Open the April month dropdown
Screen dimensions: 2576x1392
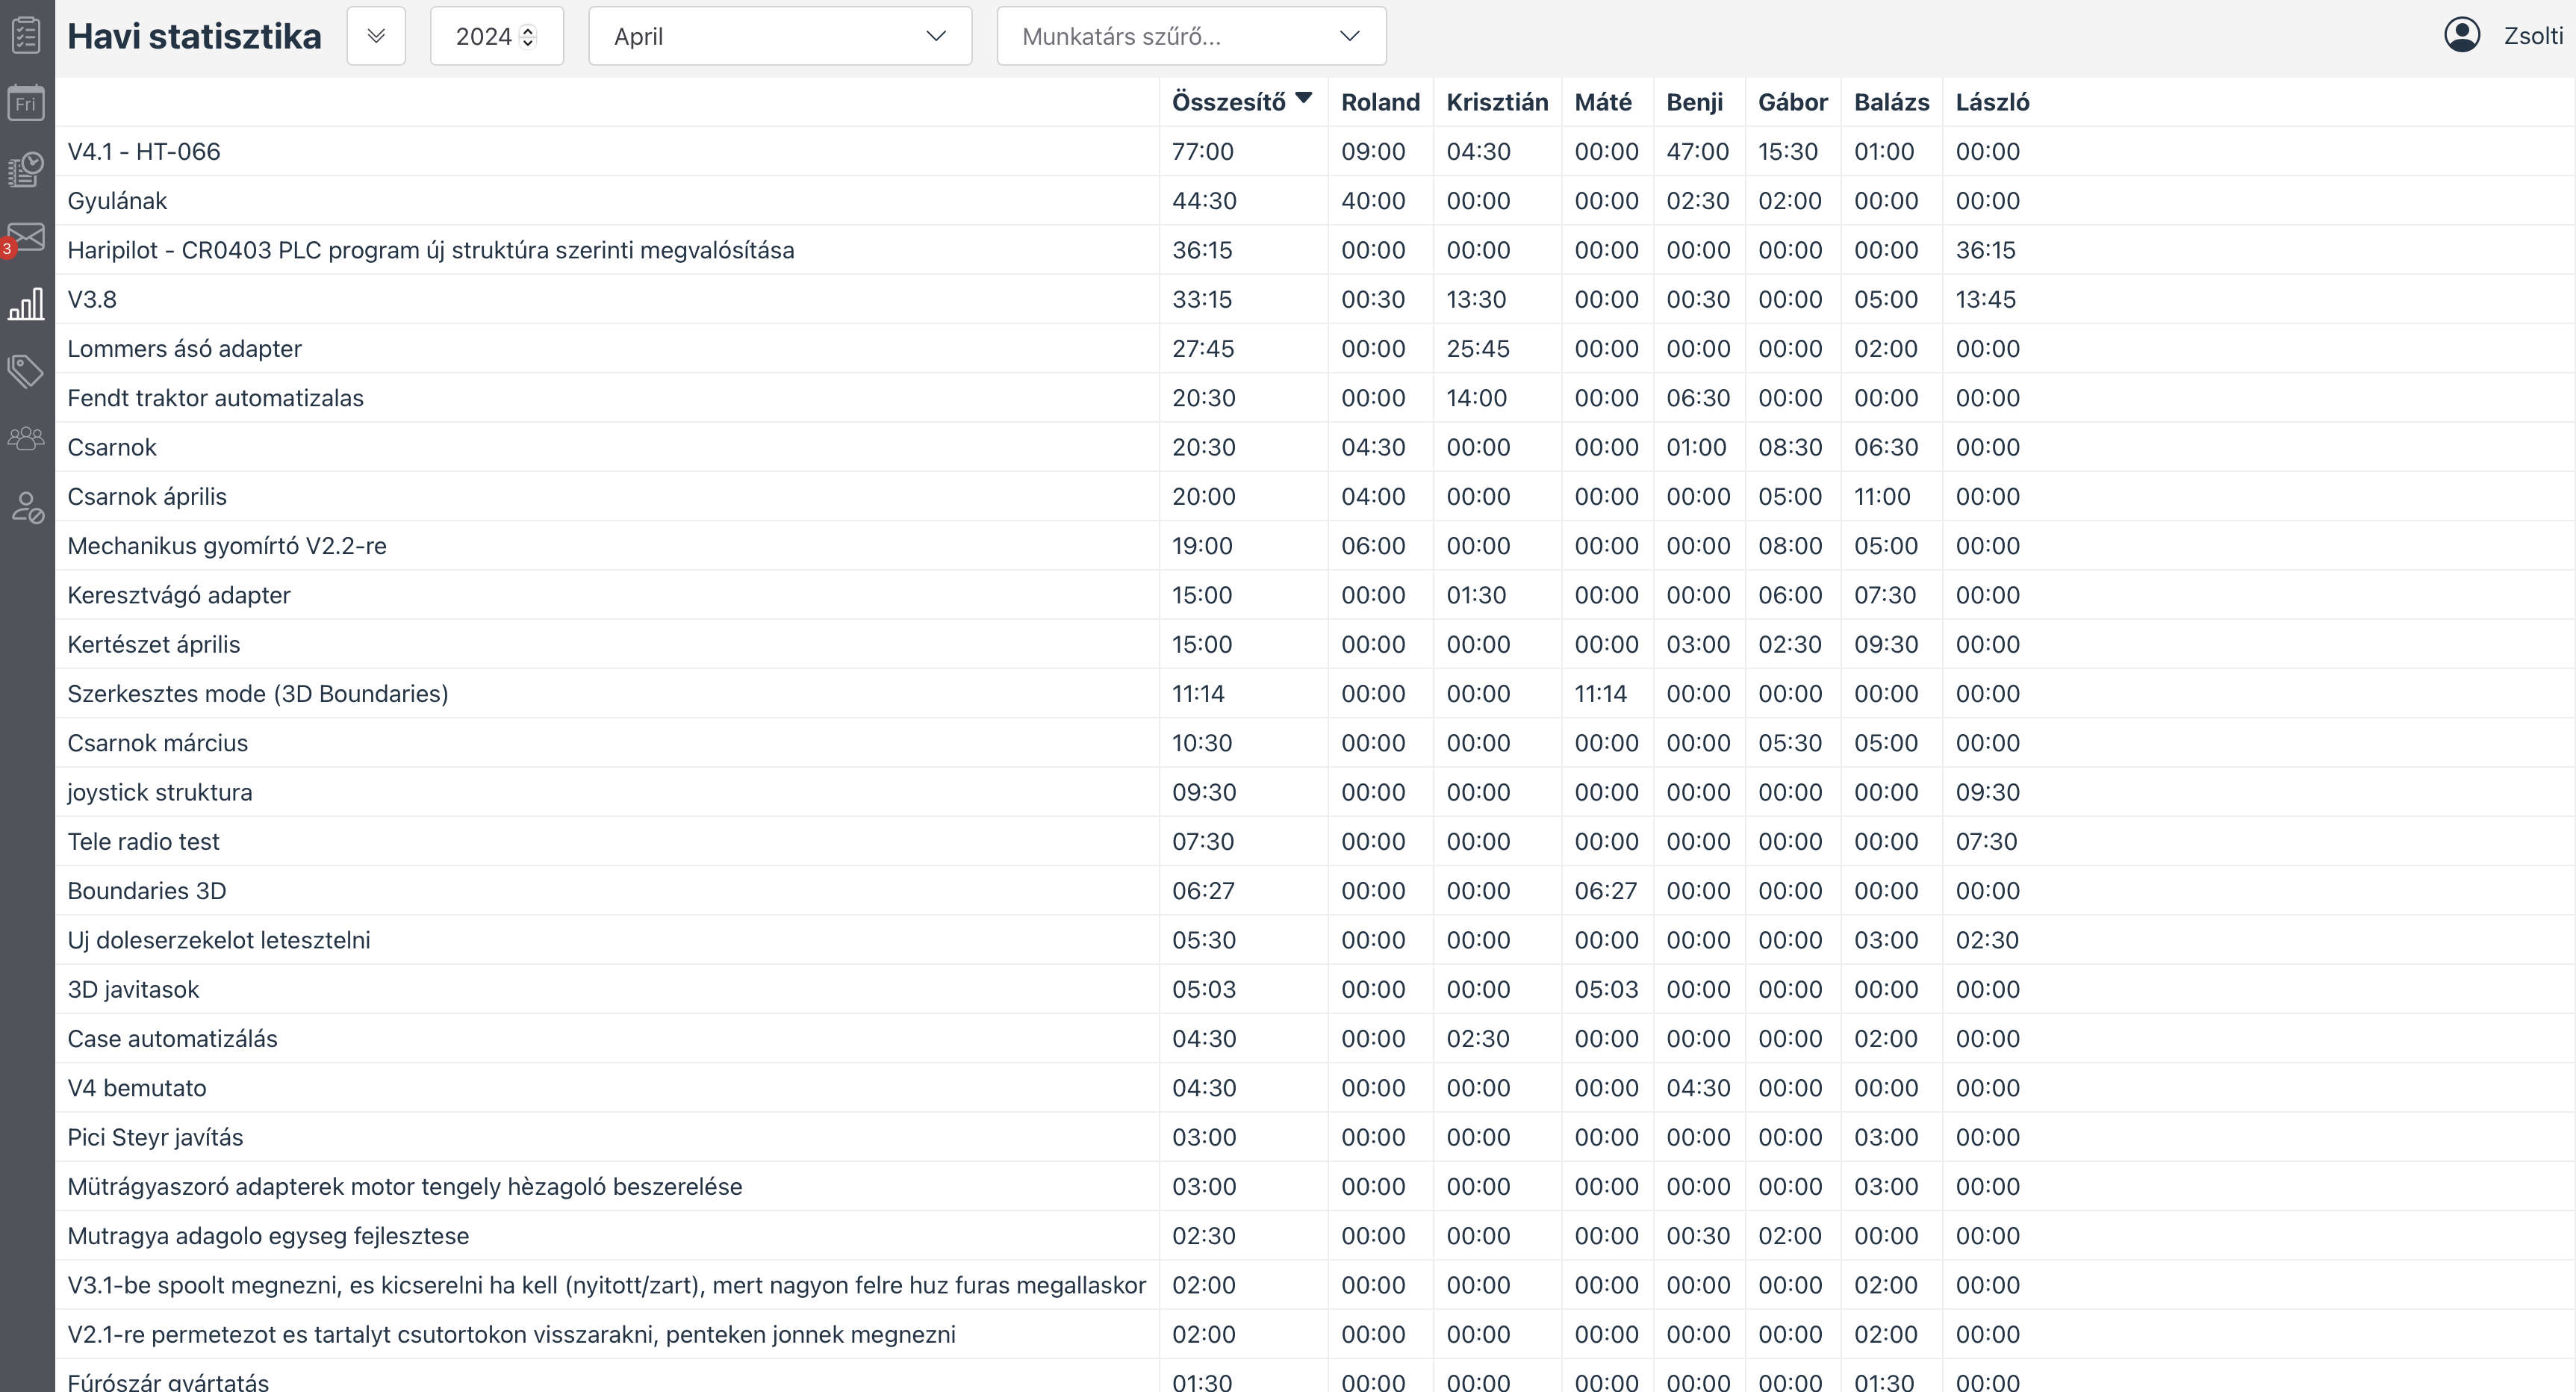pyautogui.click(x=780, y=36)
